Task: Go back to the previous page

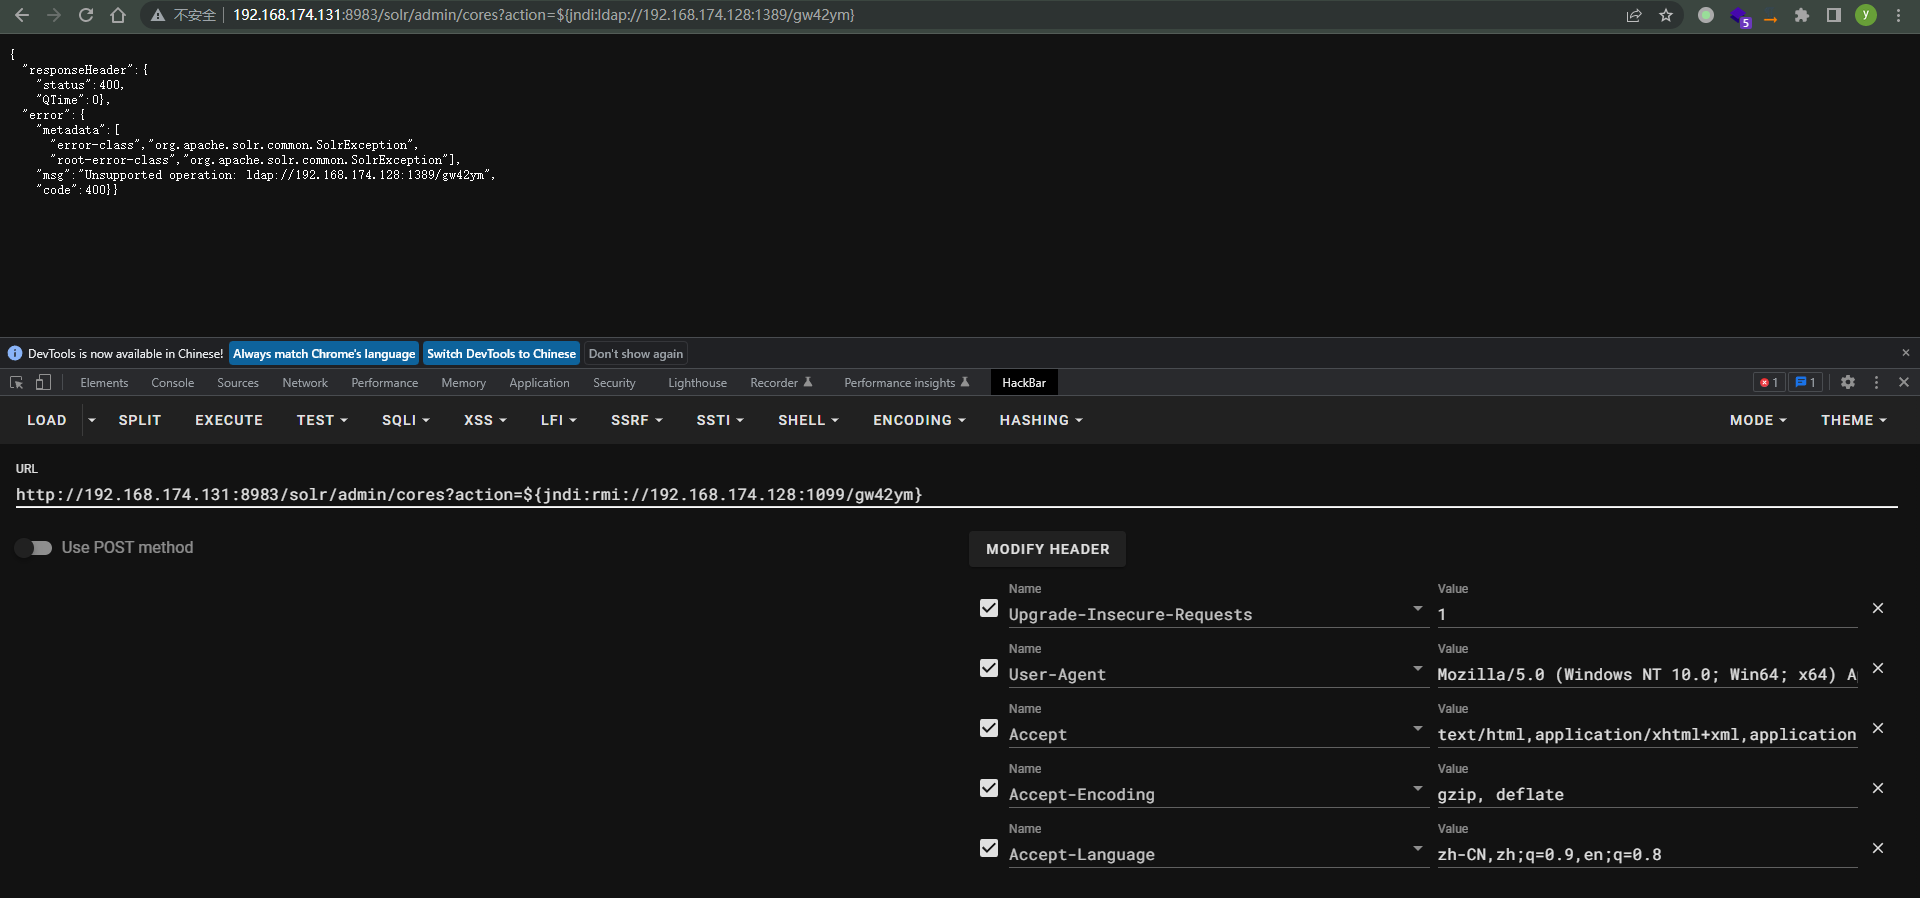Action: click(22, 15)
